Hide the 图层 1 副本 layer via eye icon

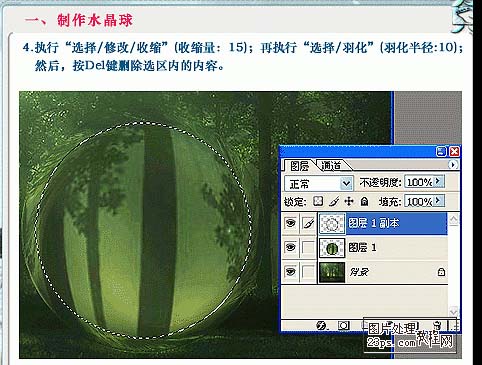(x=291, y=223)
